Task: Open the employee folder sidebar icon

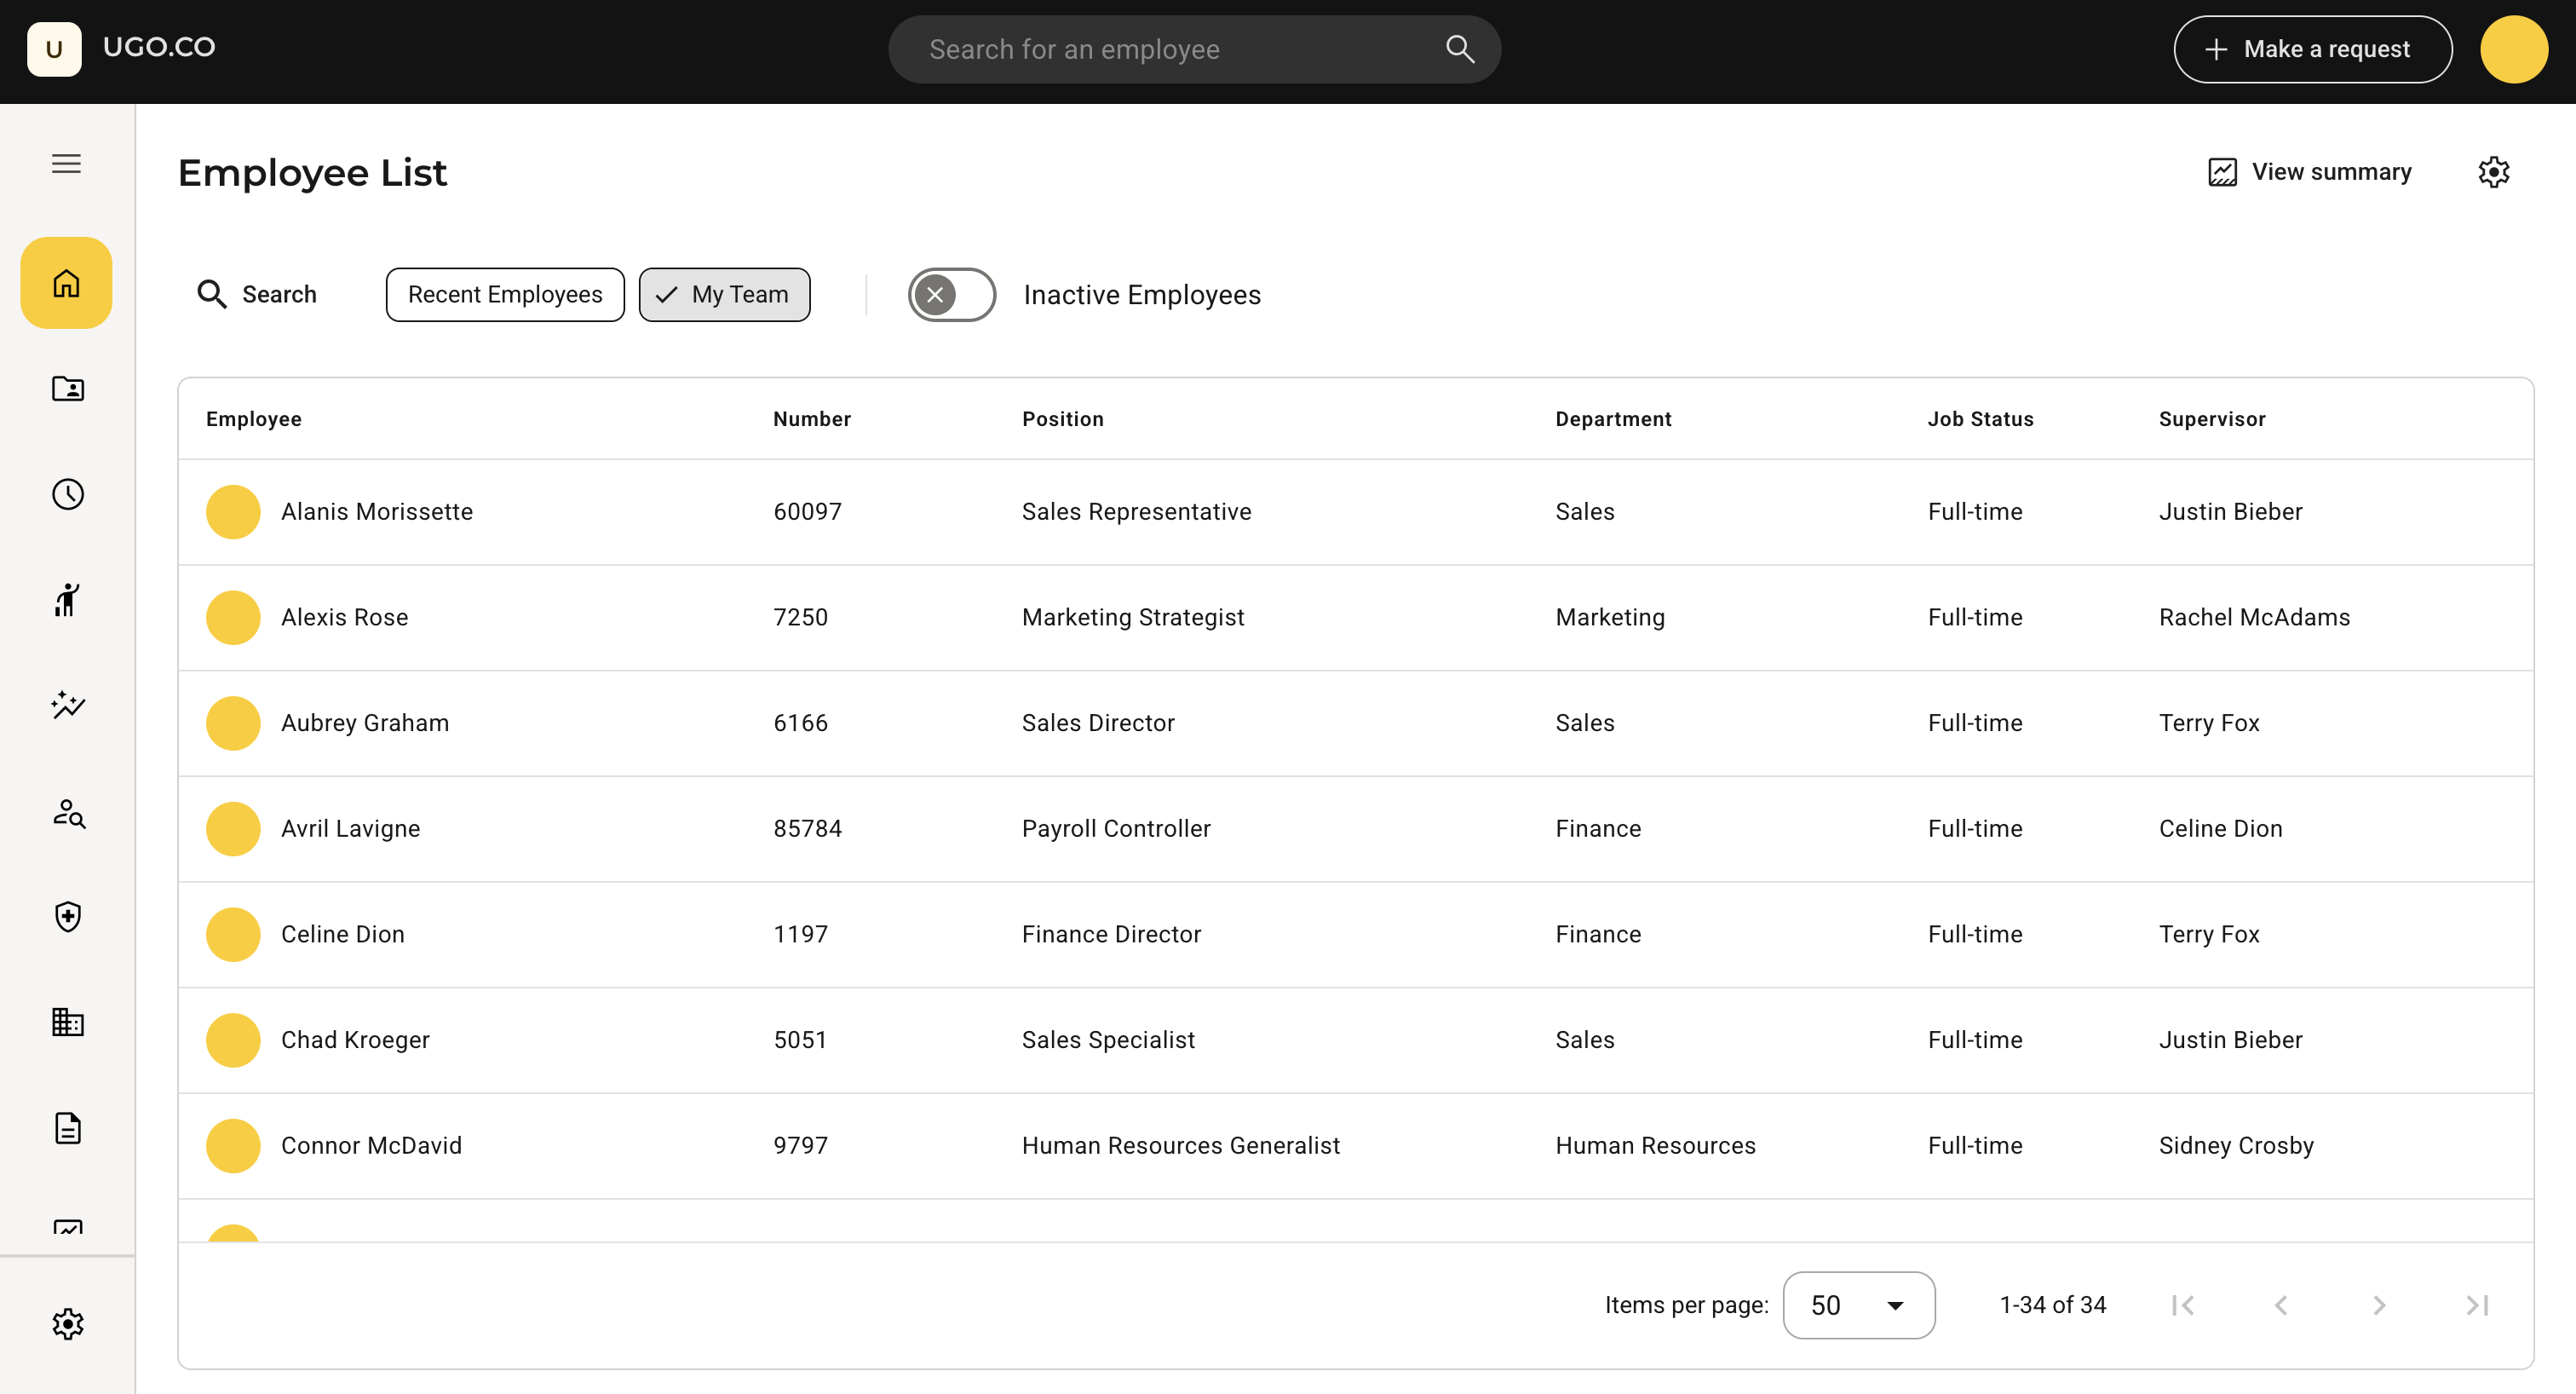Action: (67, 388)
